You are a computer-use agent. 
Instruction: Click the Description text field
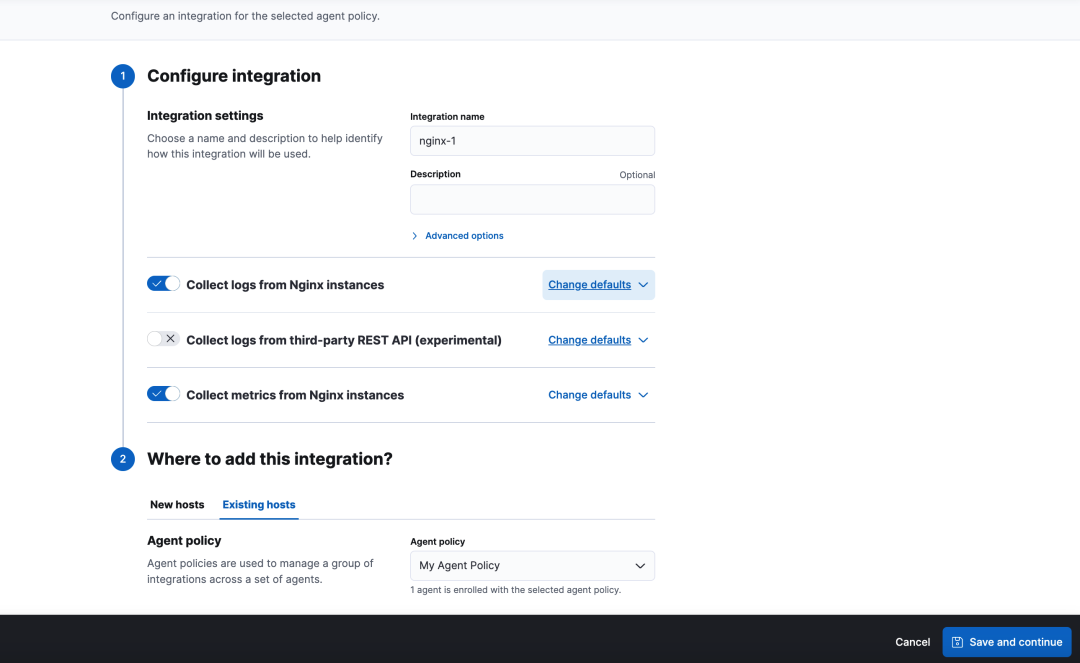[532, 199]
